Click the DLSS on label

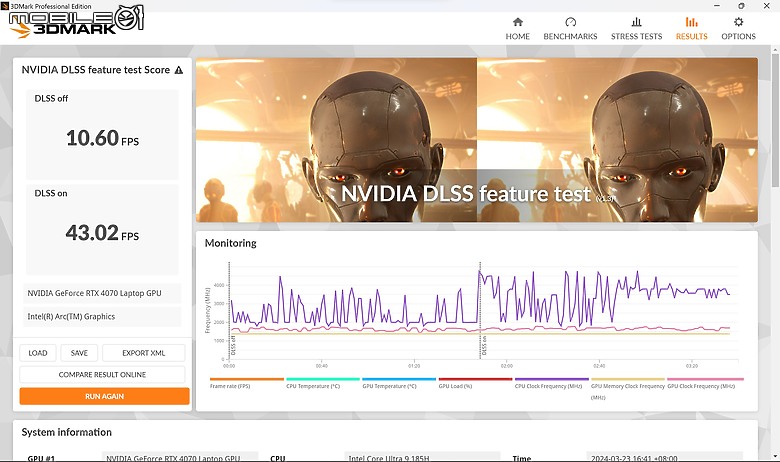51,193
